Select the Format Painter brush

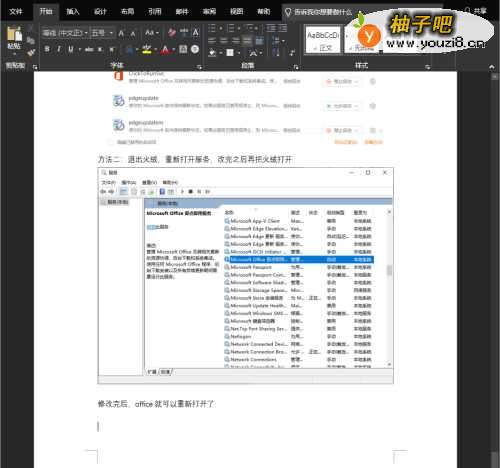[x=31, y=52]
